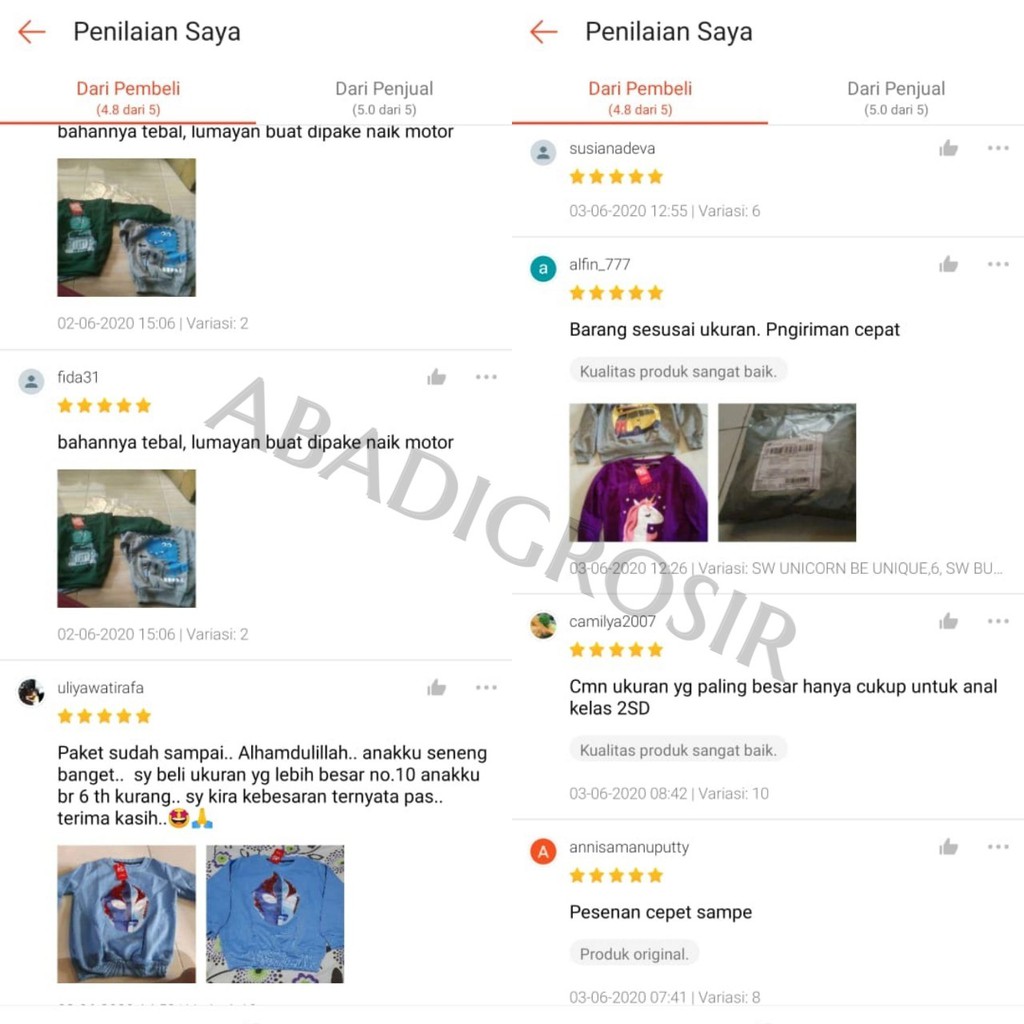Open alfin_777's purple unicorn sweater photo

[x=638, y=472]
